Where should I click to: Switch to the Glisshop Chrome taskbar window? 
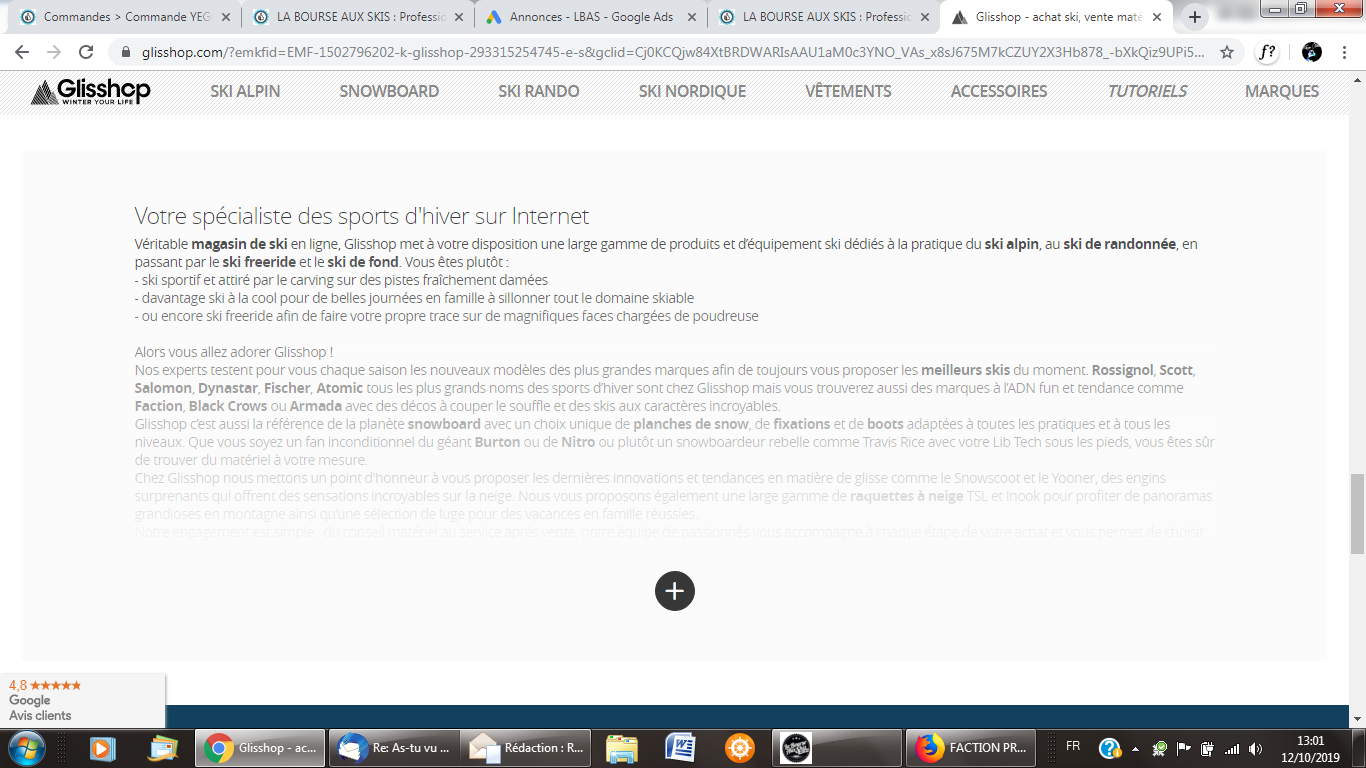260,747
